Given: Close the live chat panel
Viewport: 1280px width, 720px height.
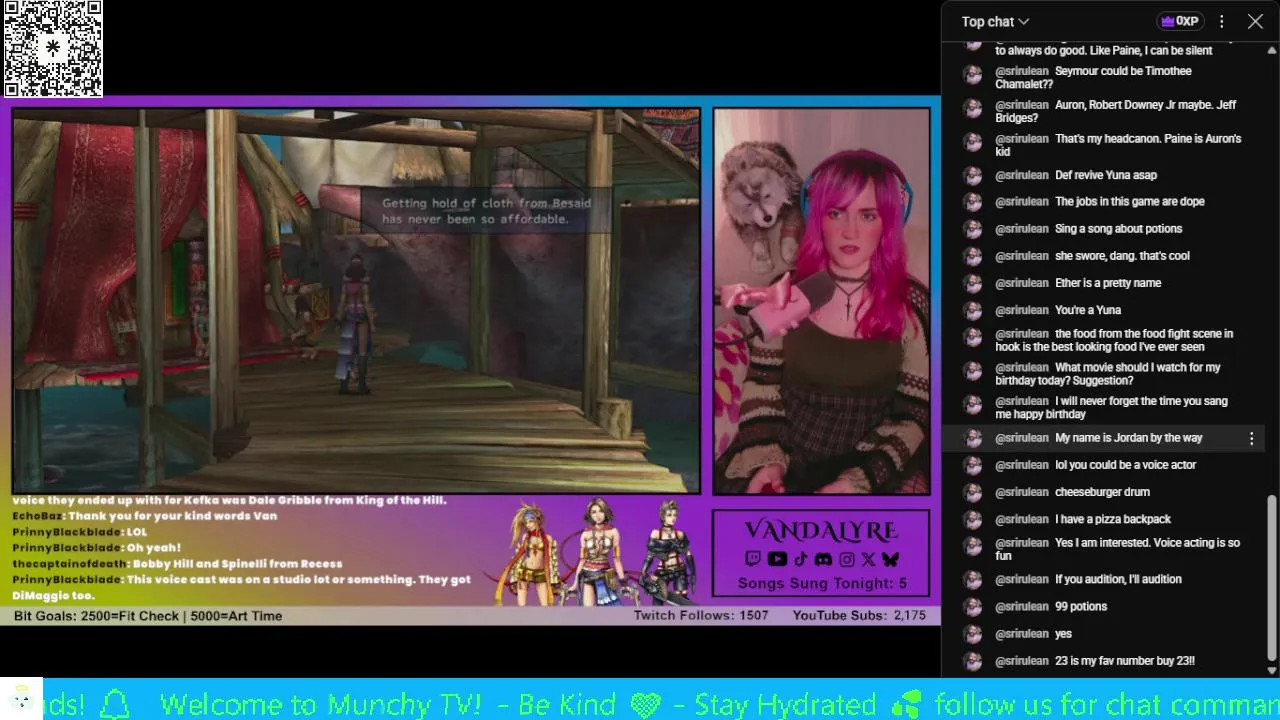Looking at the screenshot, I should [x=1255, y=21].
